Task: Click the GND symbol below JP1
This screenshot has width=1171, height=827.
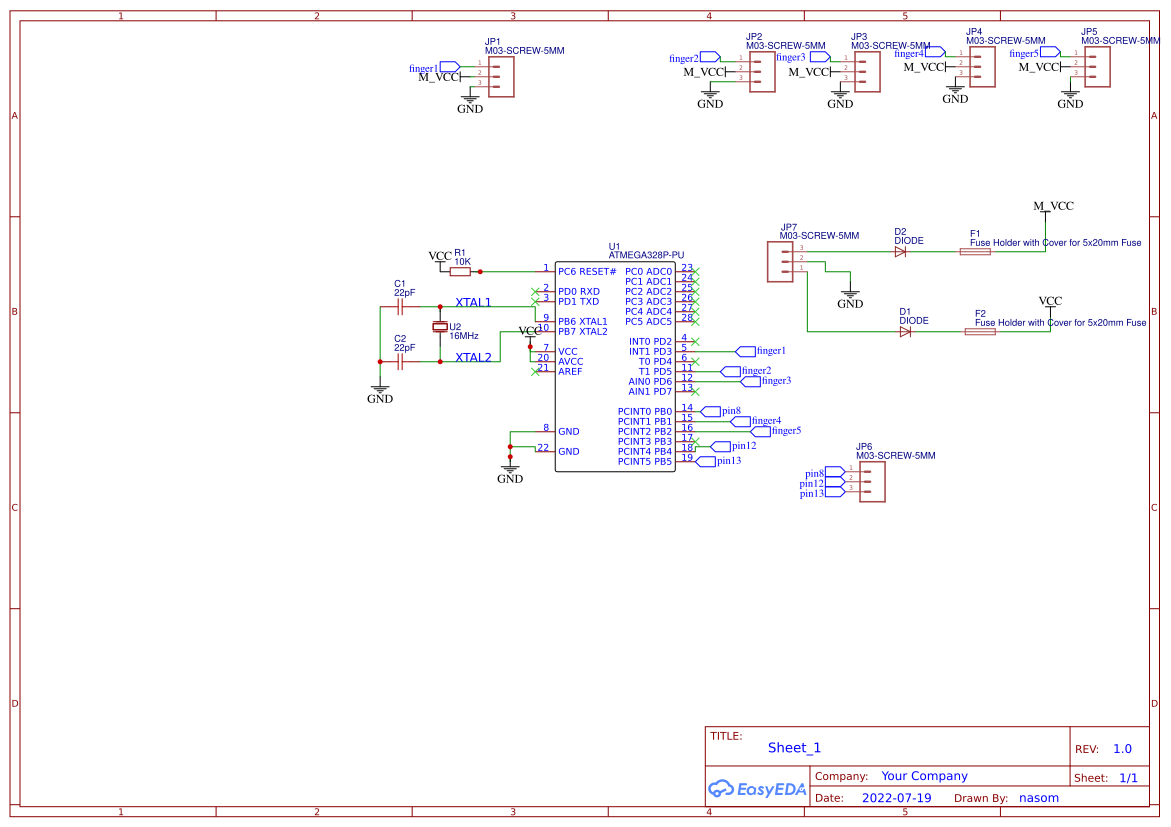Action: (470, 100)
